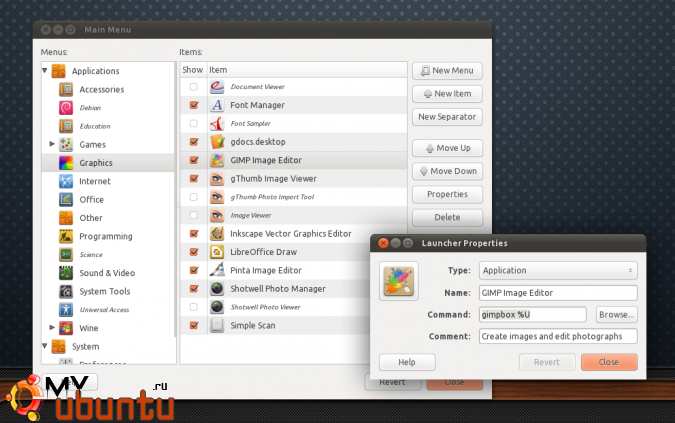Select the Sound & Video menu category
The height and width of the screenshot is (423, 675).
(x=107, y=273)
